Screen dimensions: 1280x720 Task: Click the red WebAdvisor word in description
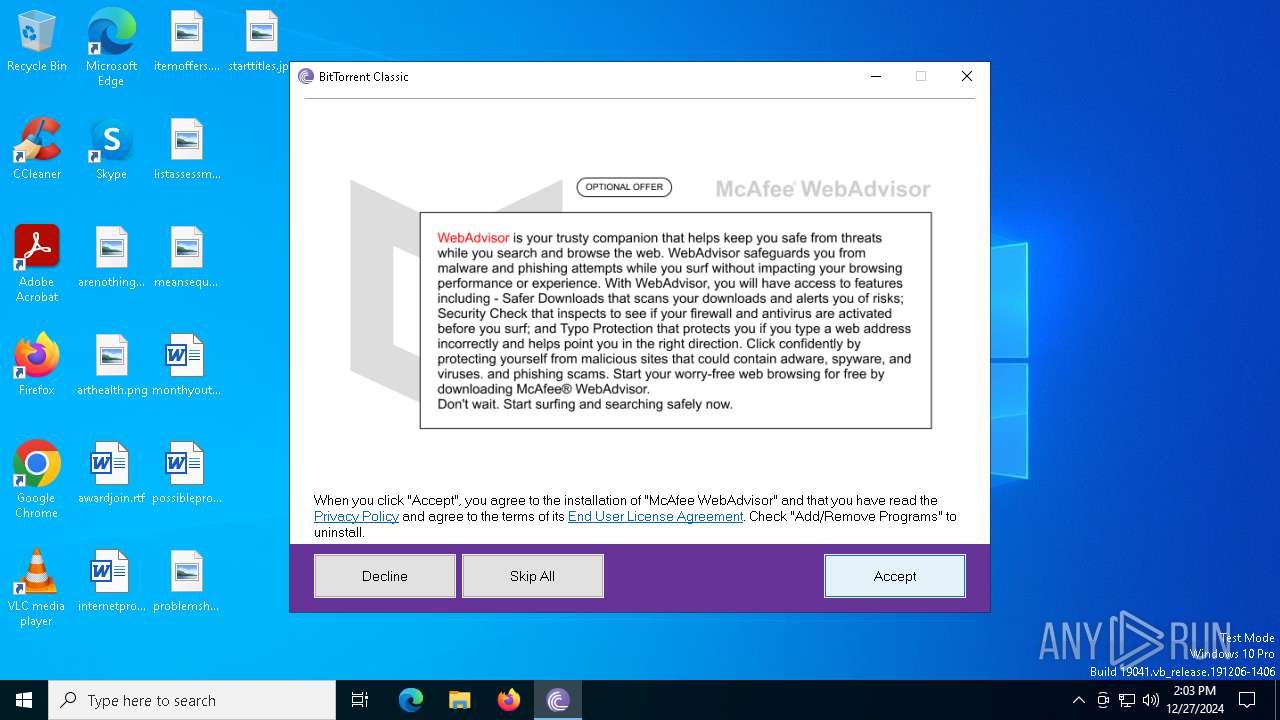[x=473, y=238]
